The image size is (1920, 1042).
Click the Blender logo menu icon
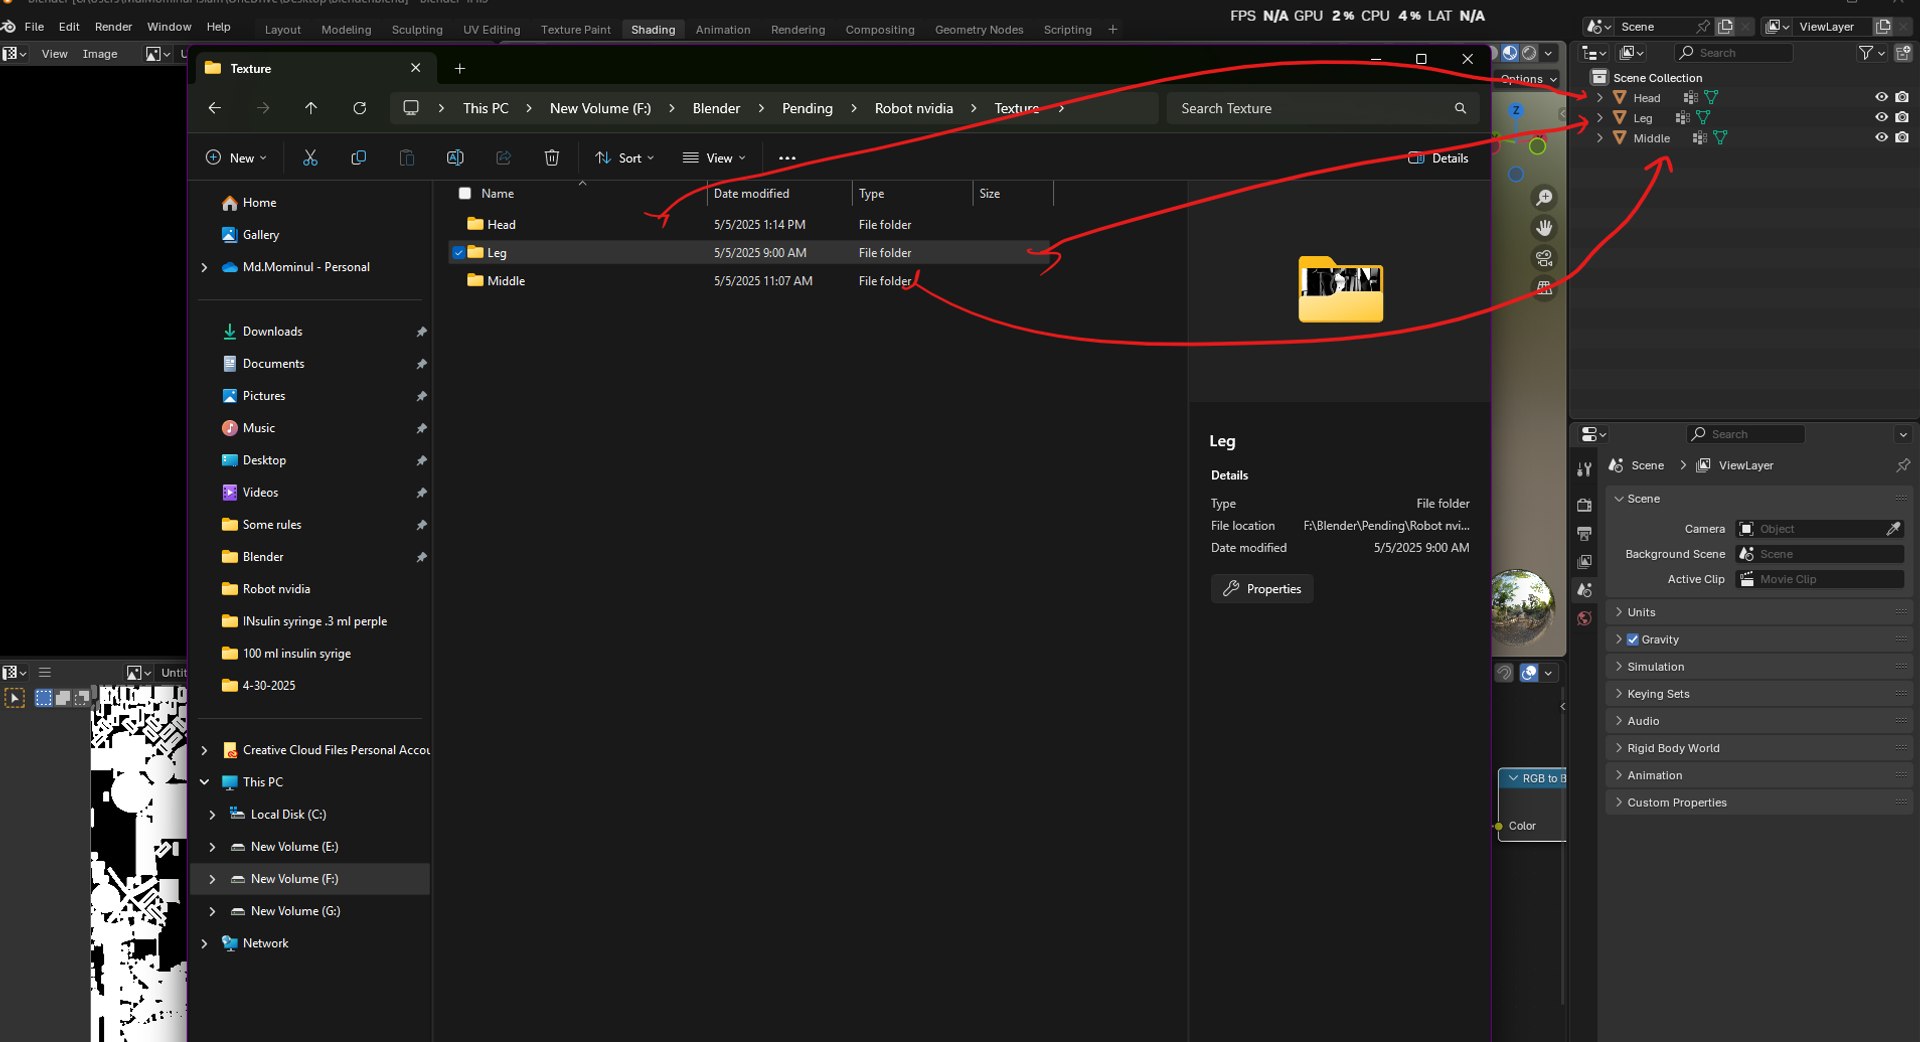9,27
